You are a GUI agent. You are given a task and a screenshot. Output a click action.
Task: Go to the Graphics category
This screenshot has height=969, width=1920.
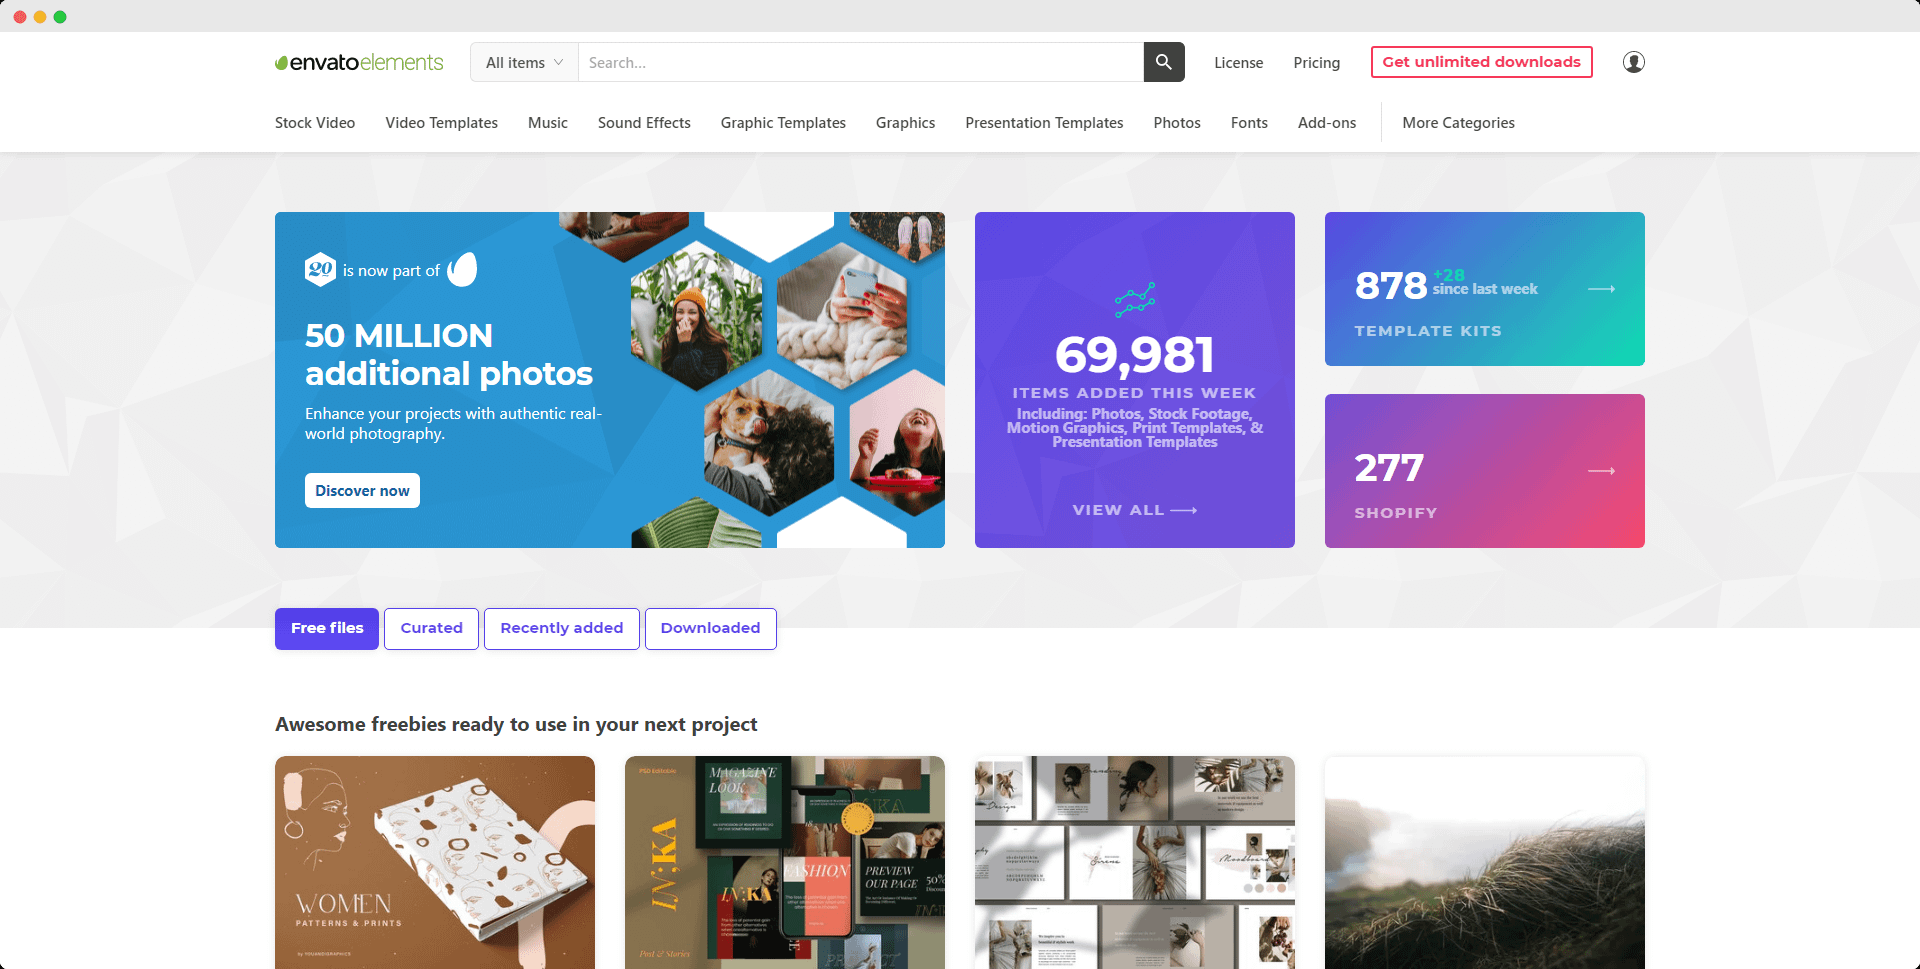(x=905, y=123)
